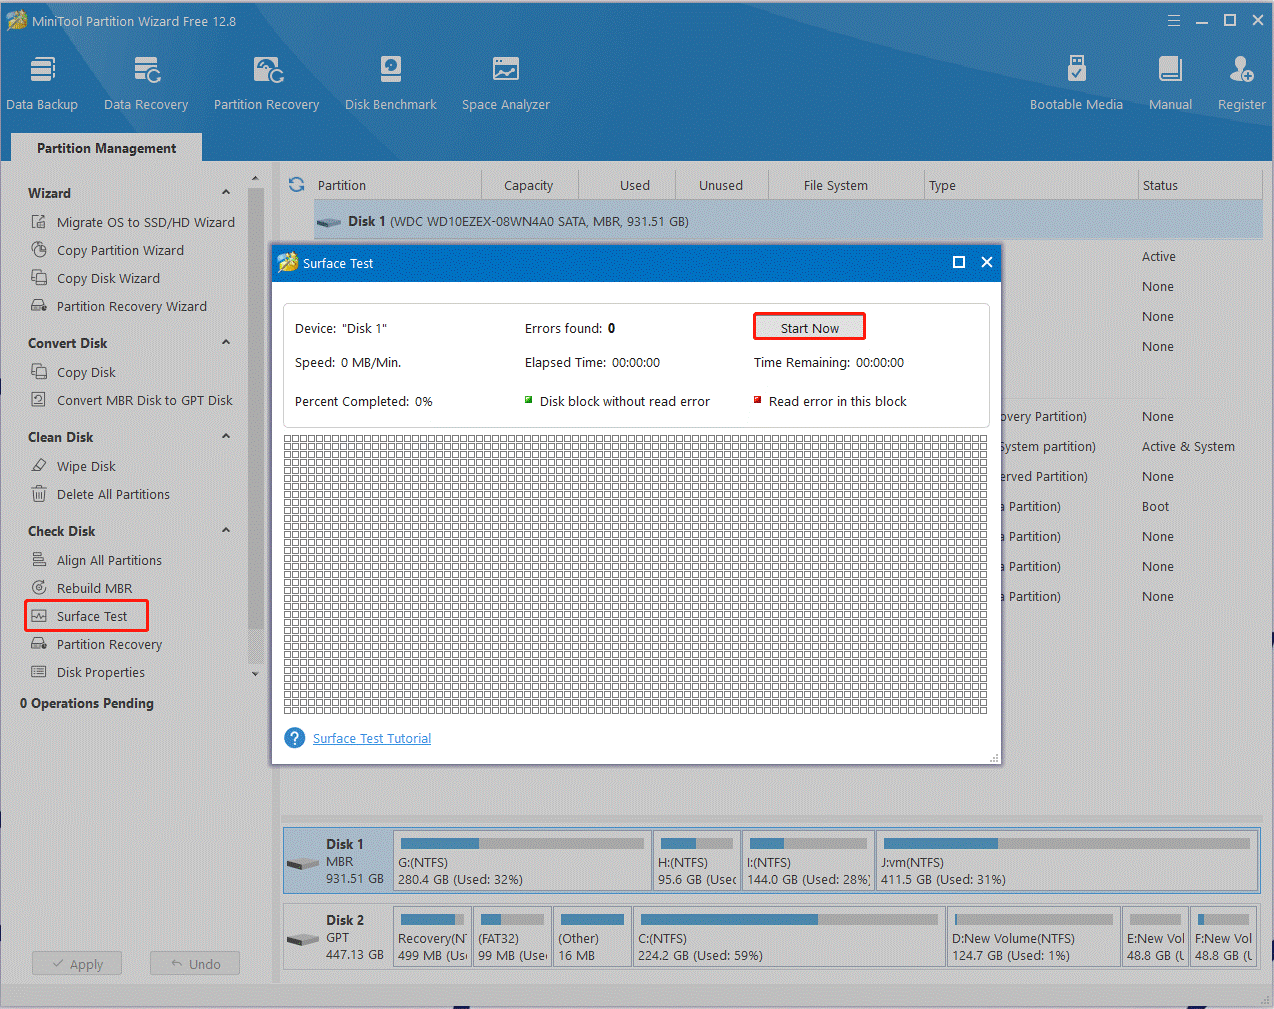This screenshot has height=1009, width=1274.
Task: Switch to Partition Management tab
Action: (x=107, y=148)
